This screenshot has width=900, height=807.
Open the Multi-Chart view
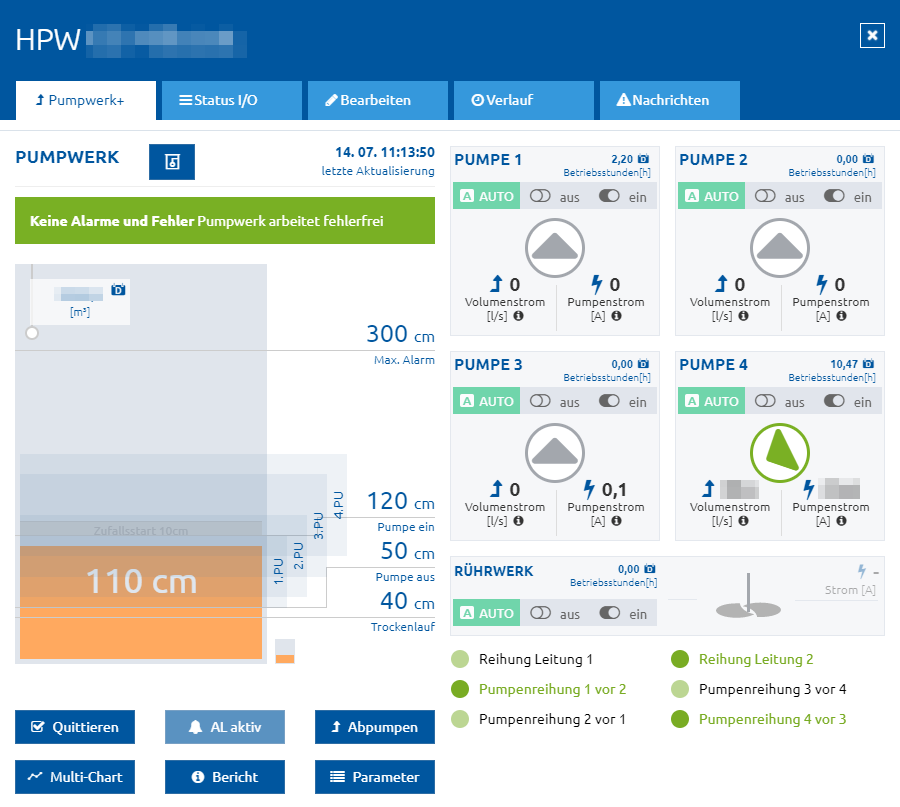[x=75, y=777]
